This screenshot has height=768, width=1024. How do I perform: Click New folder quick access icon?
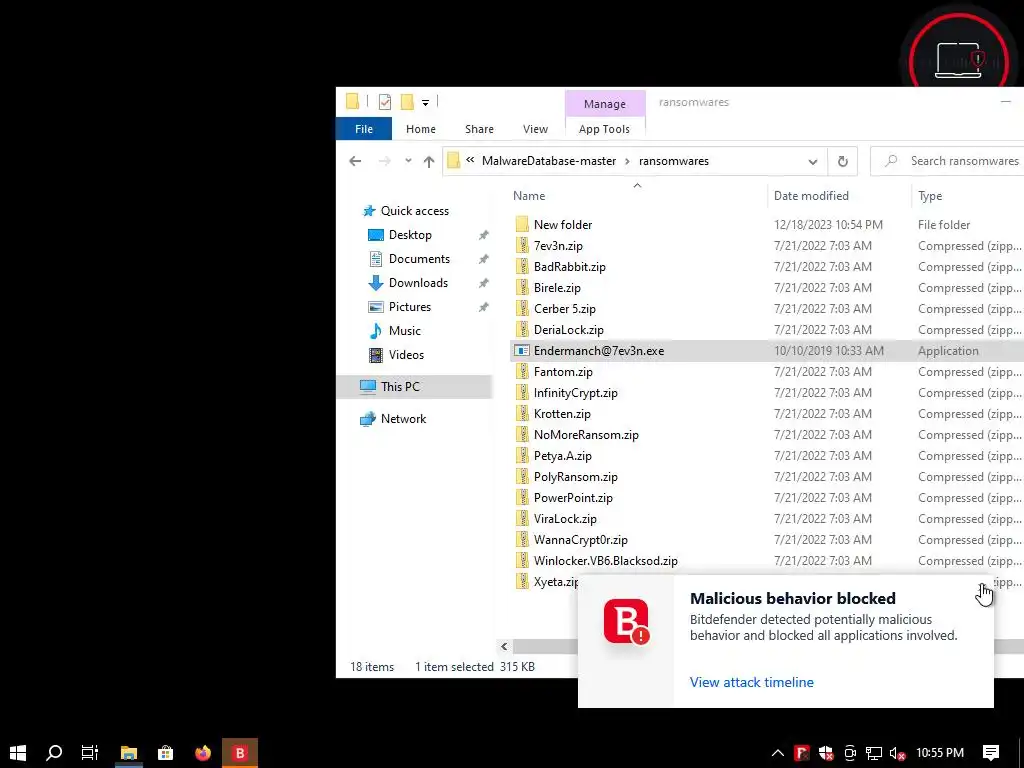point(407,102)
